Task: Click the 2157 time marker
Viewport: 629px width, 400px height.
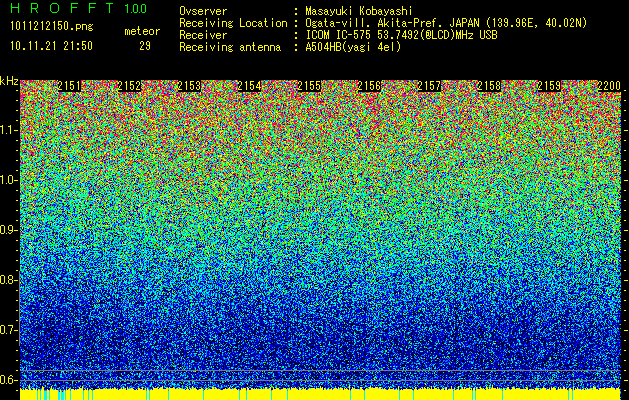Action: 429,86
